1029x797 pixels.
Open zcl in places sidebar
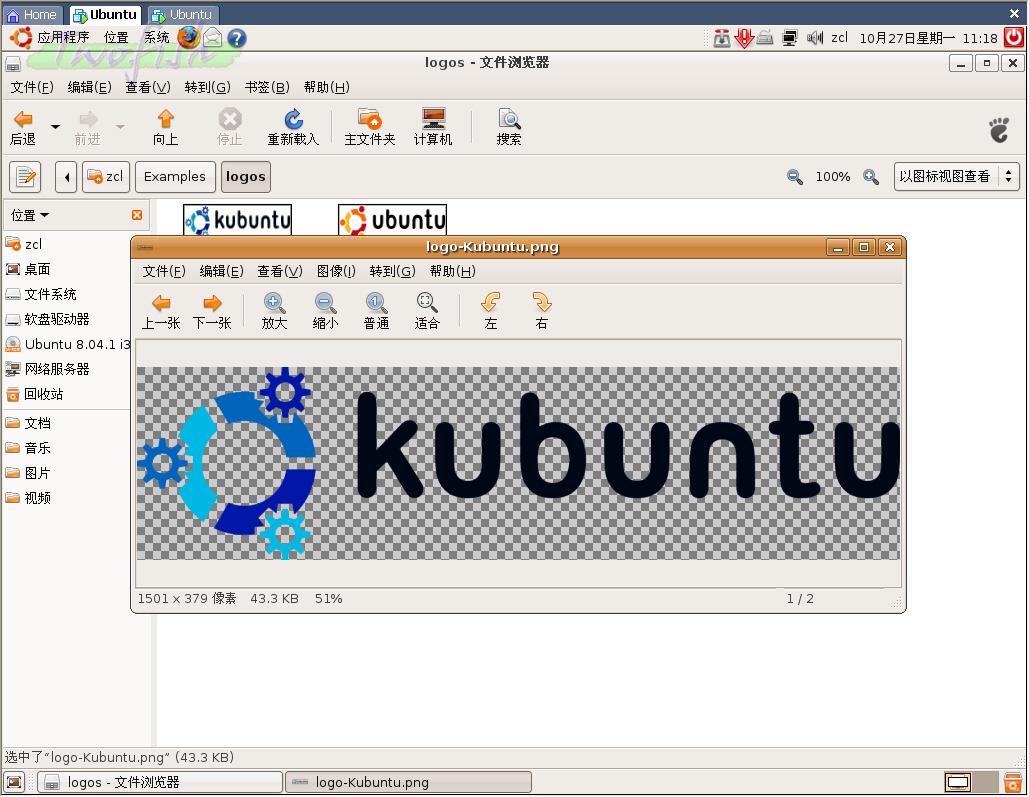coord(24,244)
